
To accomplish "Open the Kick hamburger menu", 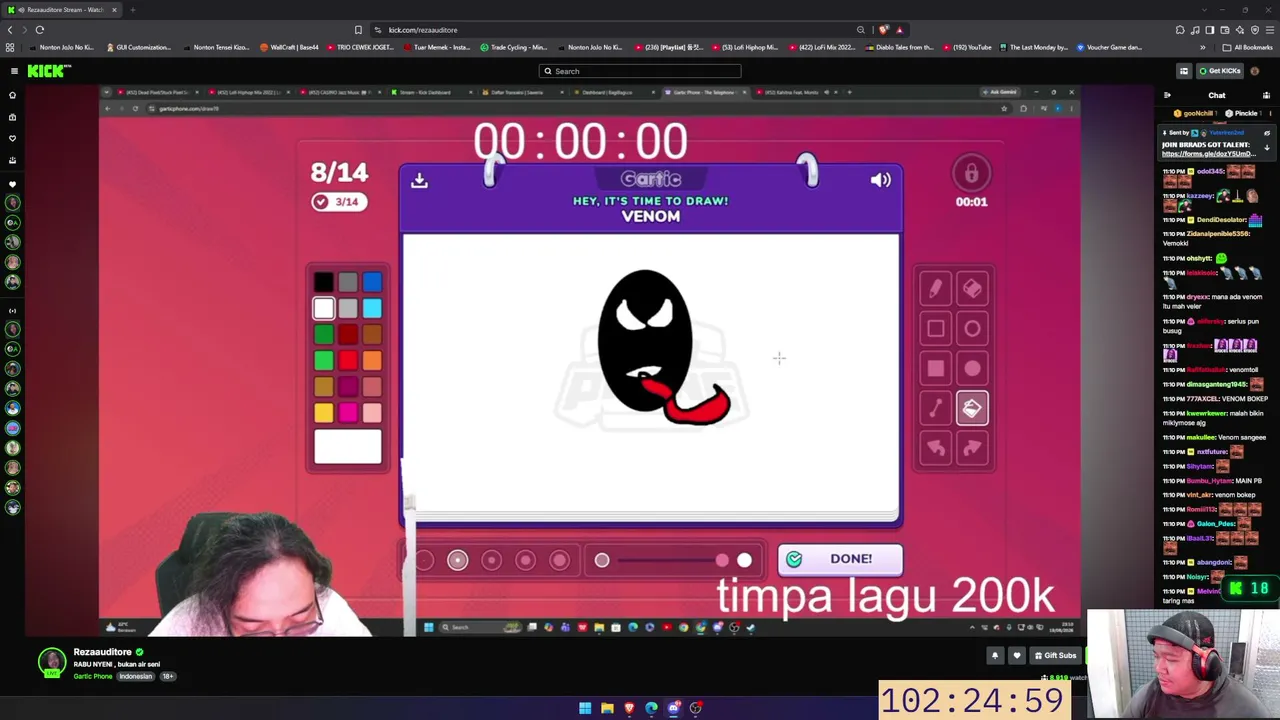I will [x=14, y=71].
